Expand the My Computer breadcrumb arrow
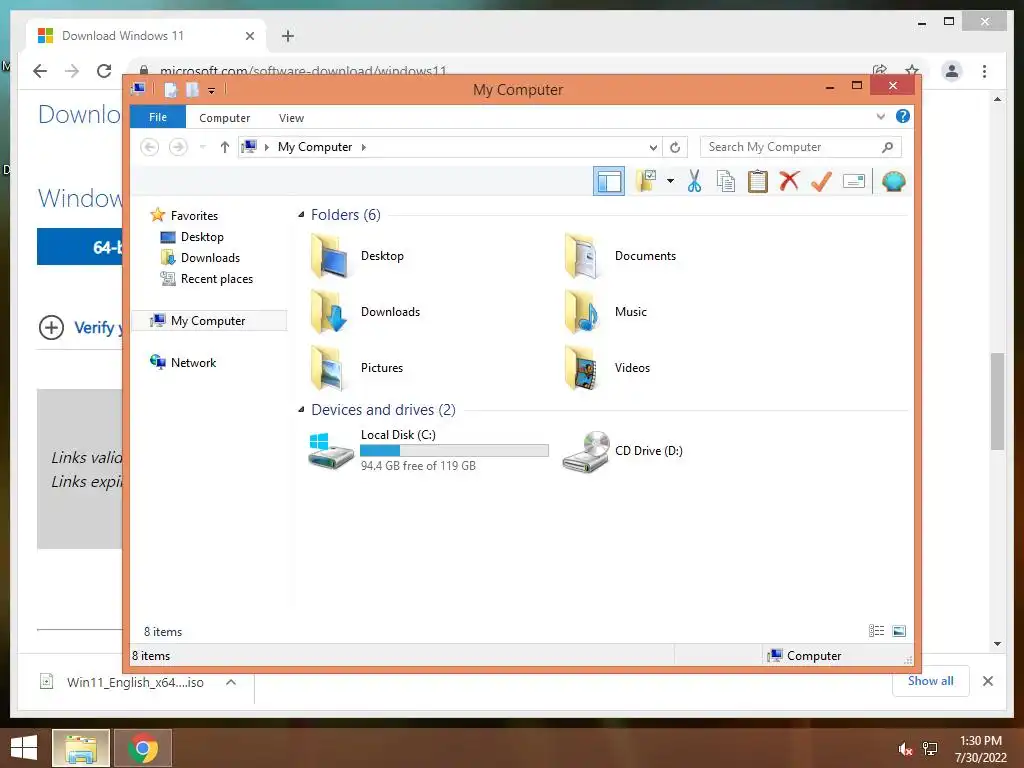This screenshot has height=768, width=1024. [x=364, y=148]
